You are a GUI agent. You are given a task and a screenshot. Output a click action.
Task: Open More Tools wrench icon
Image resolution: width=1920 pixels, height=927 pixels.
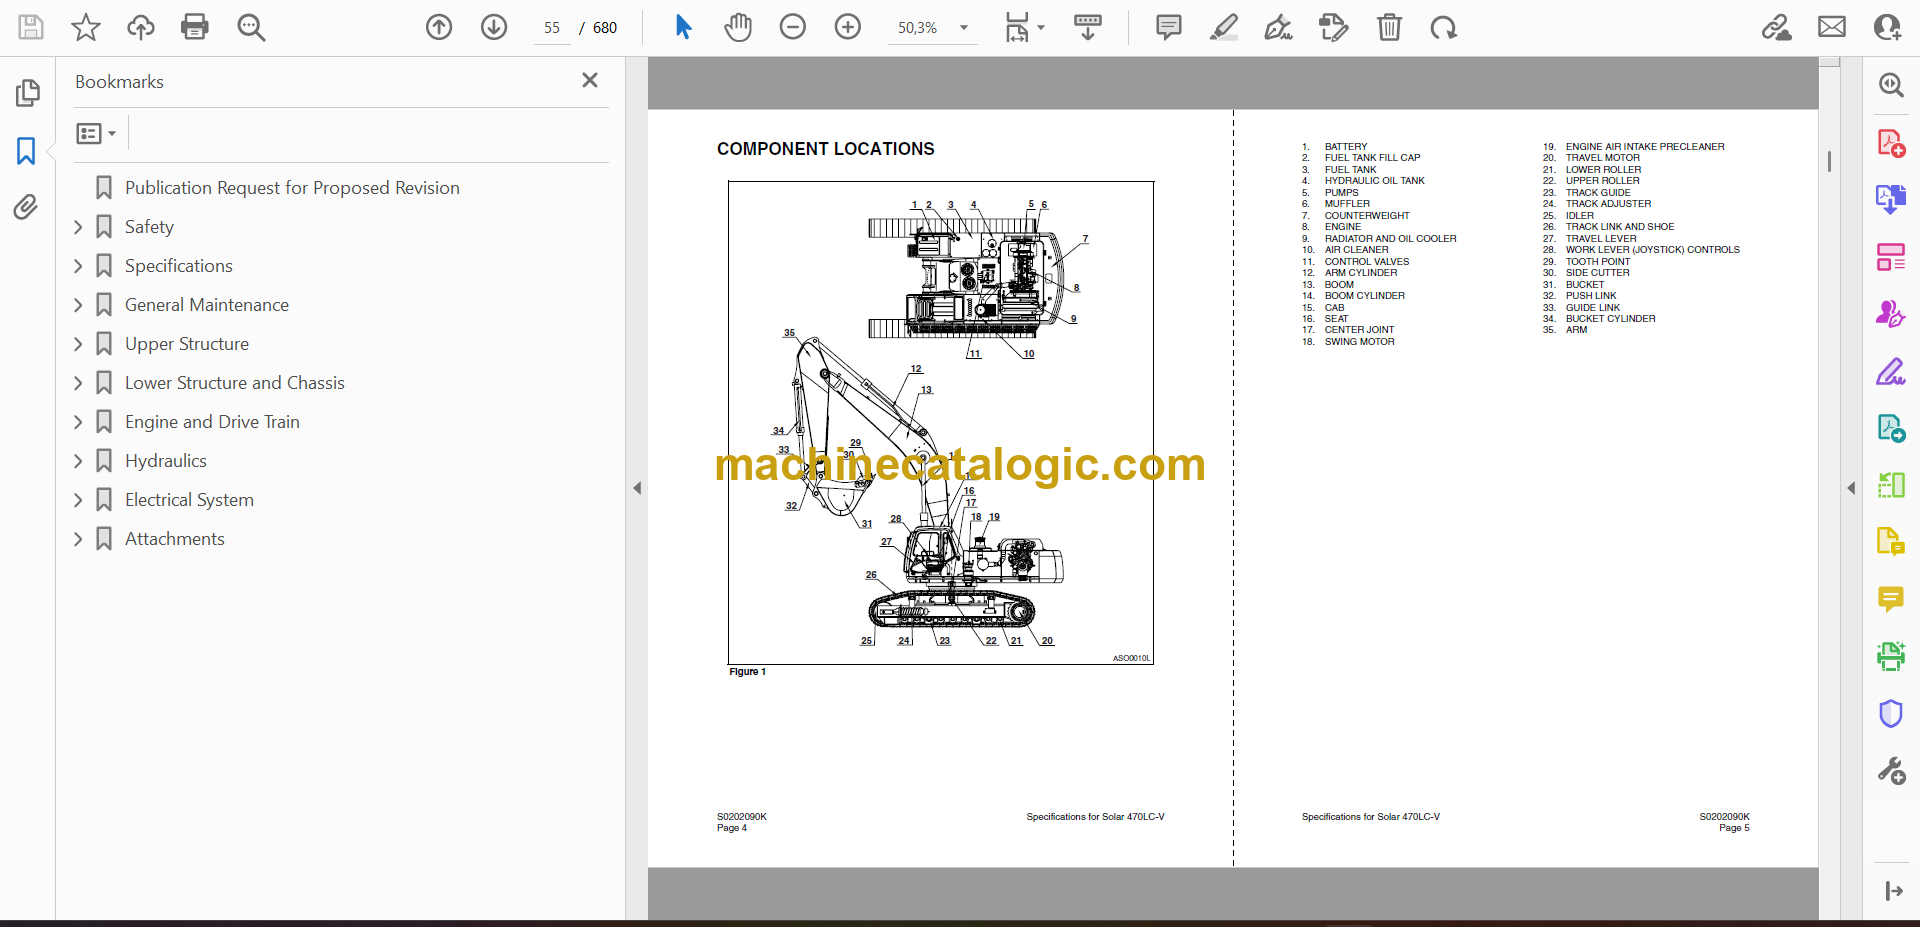click(x=1891, y=771)
